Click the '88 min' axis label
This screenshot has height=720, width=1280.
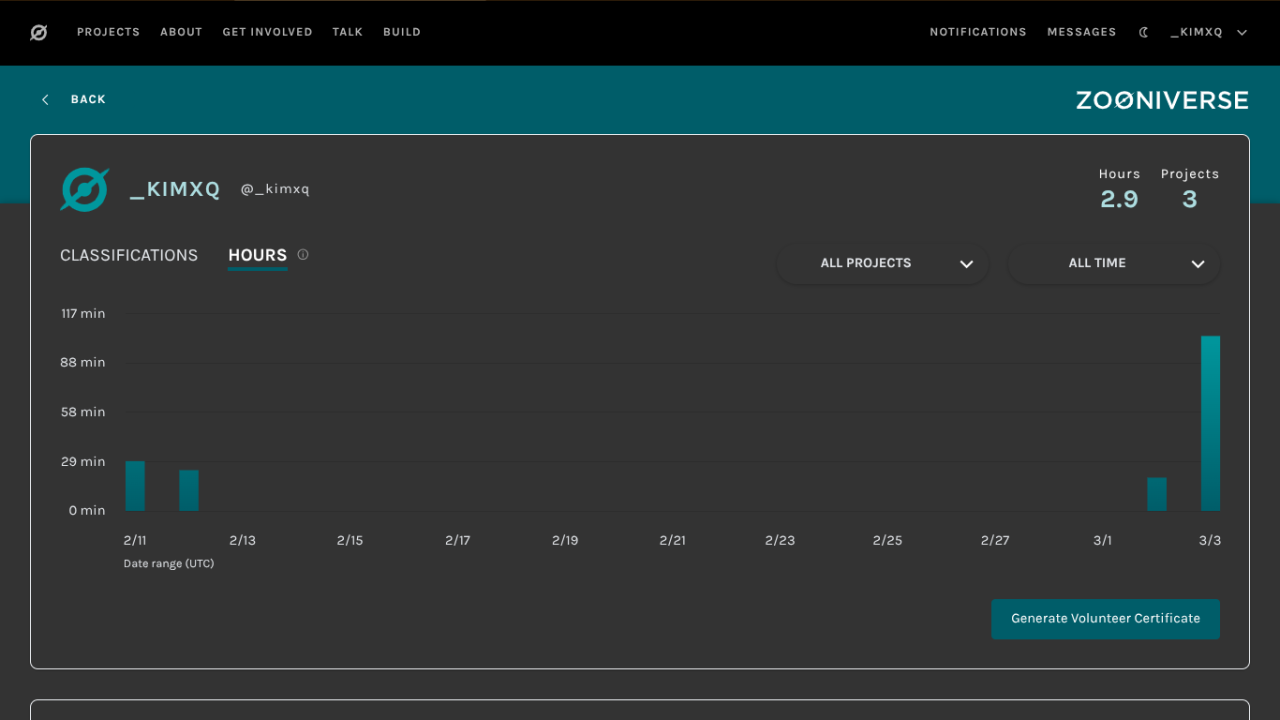point(83,363)
